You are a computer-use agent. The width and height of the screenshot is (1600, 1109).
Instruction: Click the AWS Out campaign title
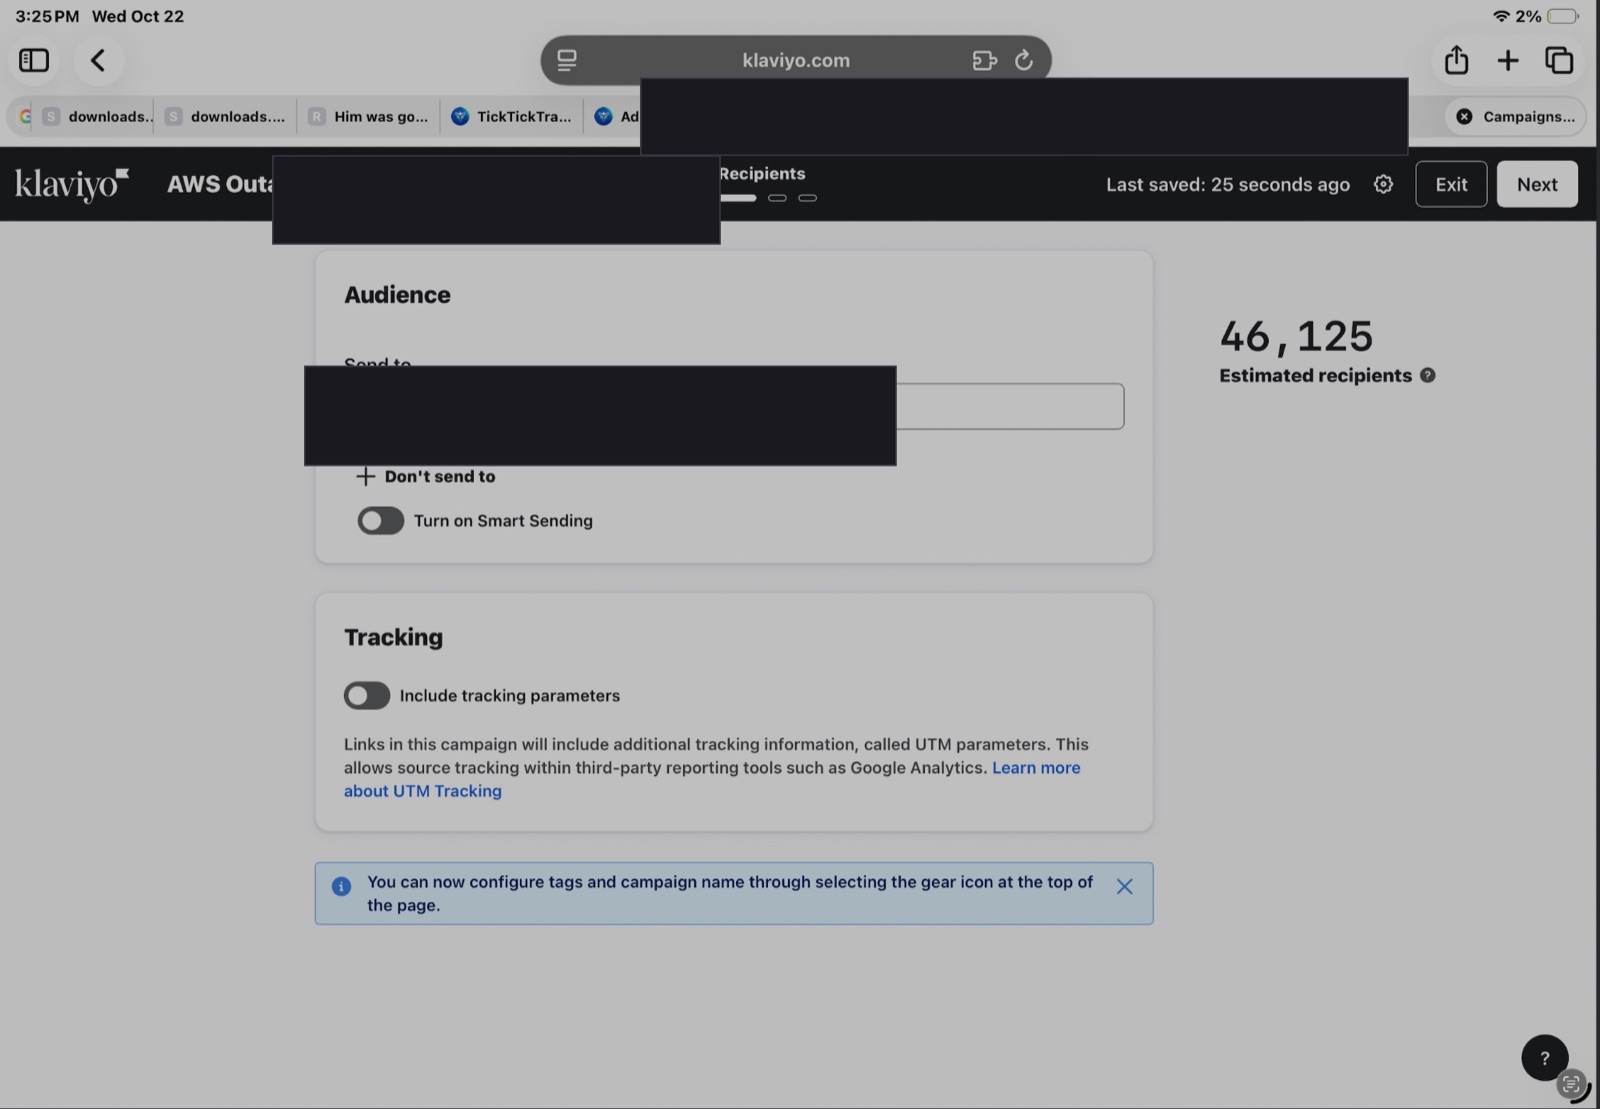pos(219,184)
